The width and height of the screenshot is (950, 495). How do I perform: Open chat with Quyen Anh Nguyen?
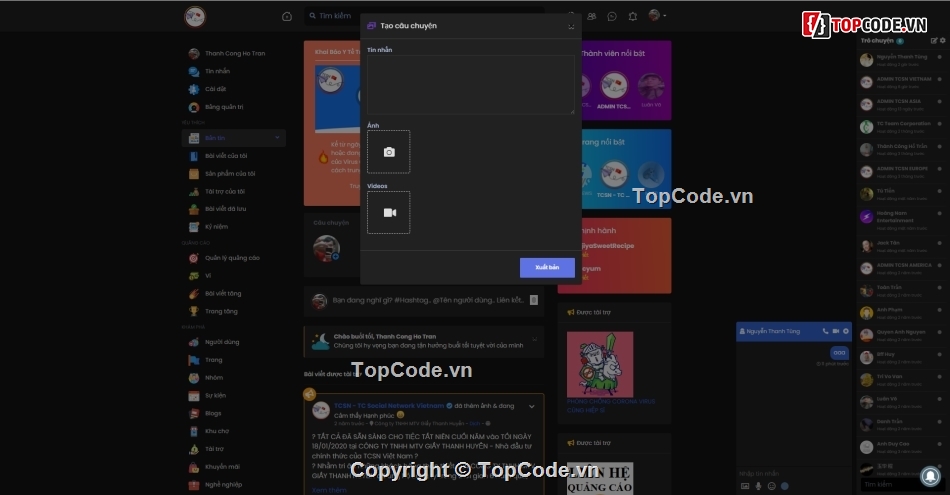[x=902, y=335]
